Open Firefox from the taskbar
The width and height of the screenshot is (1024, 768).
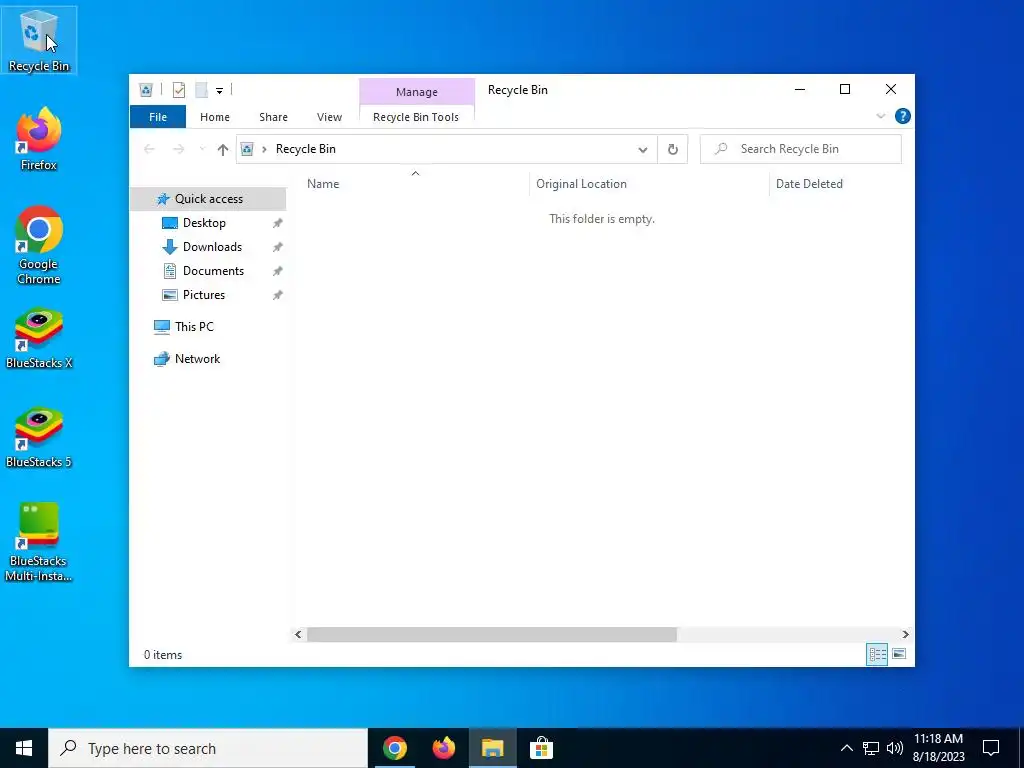pos(443,748)
